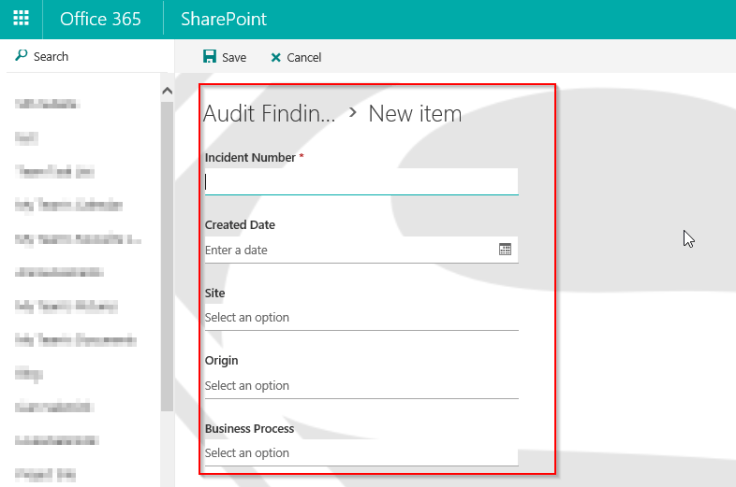Go to Audit Findin... breadcrumb

[x=269, y=114]
